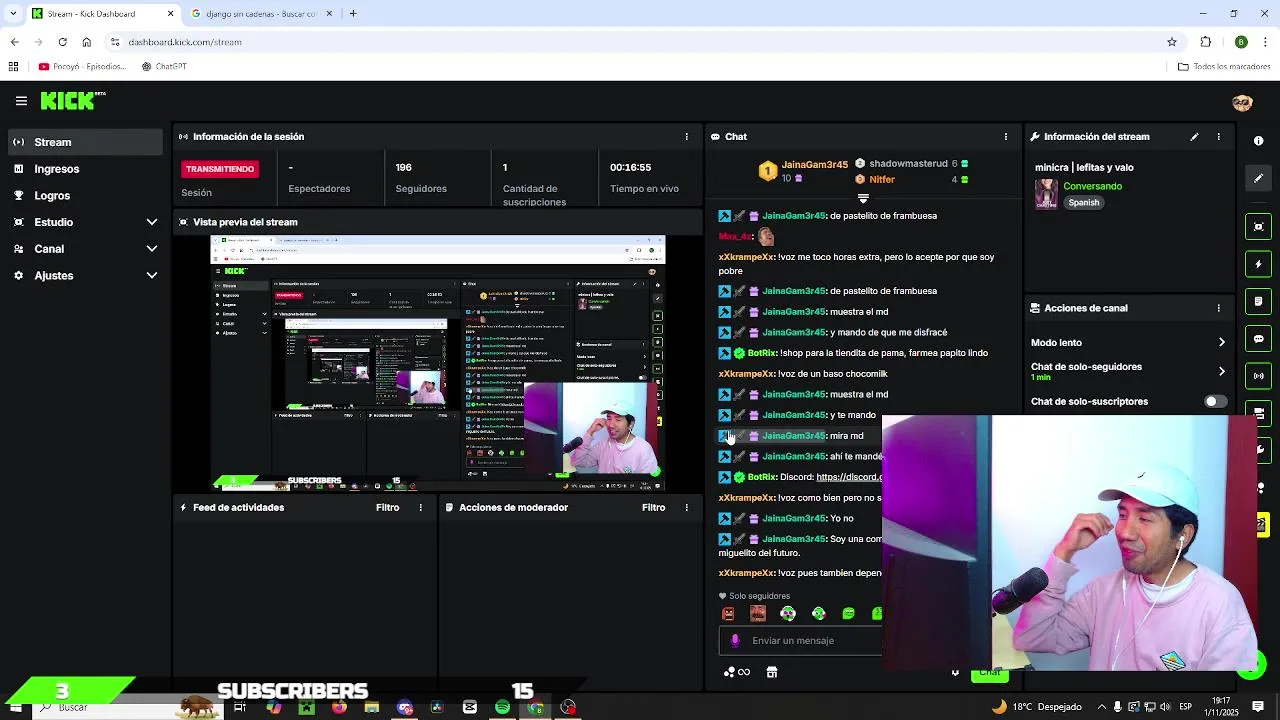Open the hamburger menu next to Kick logo

(21, 101)
